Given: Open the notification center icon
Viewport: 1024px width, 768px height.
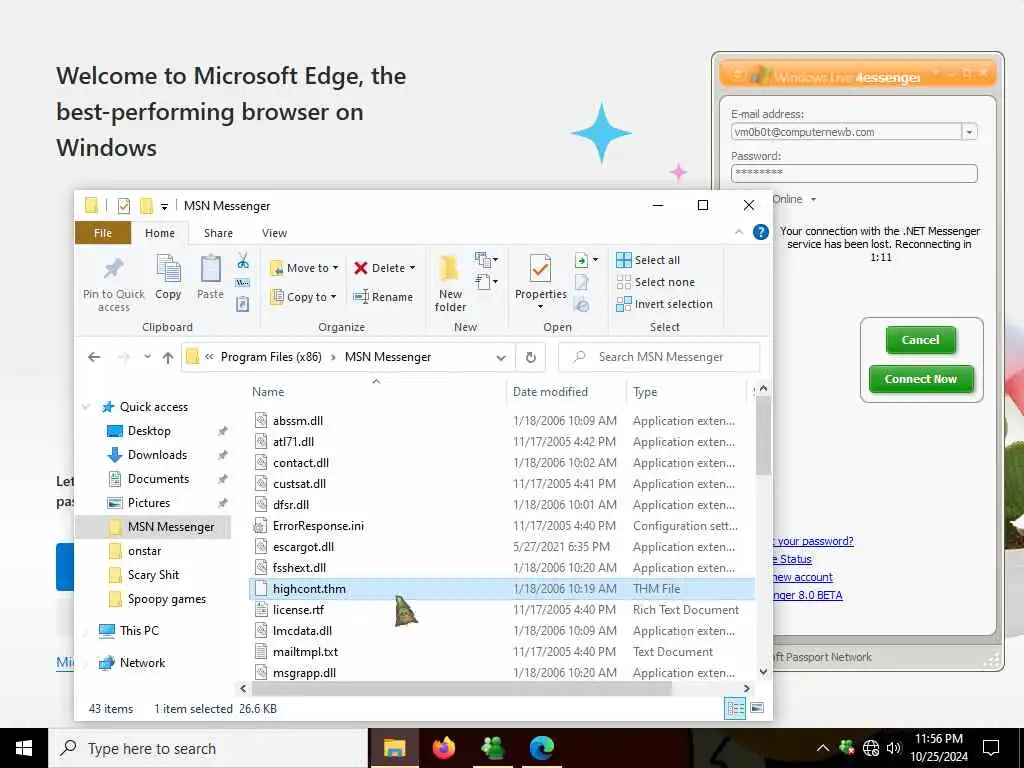Looking at the screenshot, I should (991, 748).
